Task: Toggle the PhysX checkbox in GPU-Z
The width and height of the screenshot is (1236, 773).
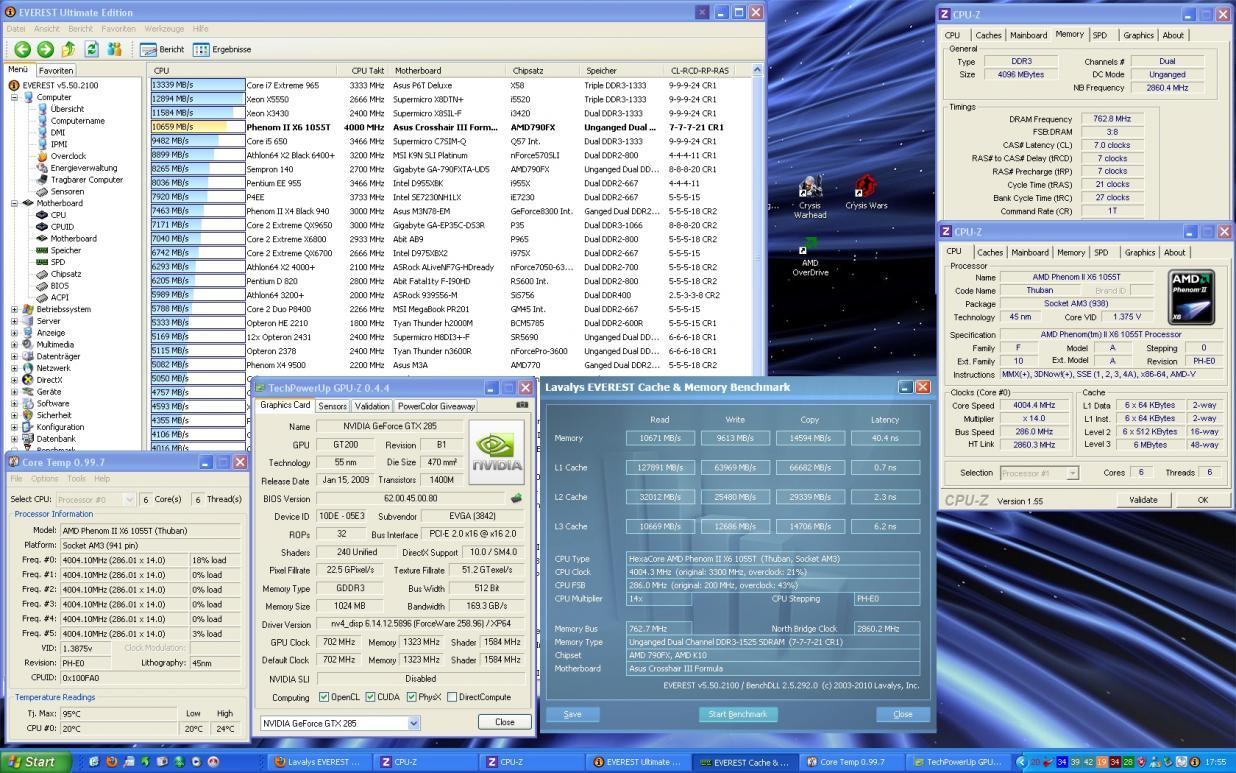Action: coord(412,697)
